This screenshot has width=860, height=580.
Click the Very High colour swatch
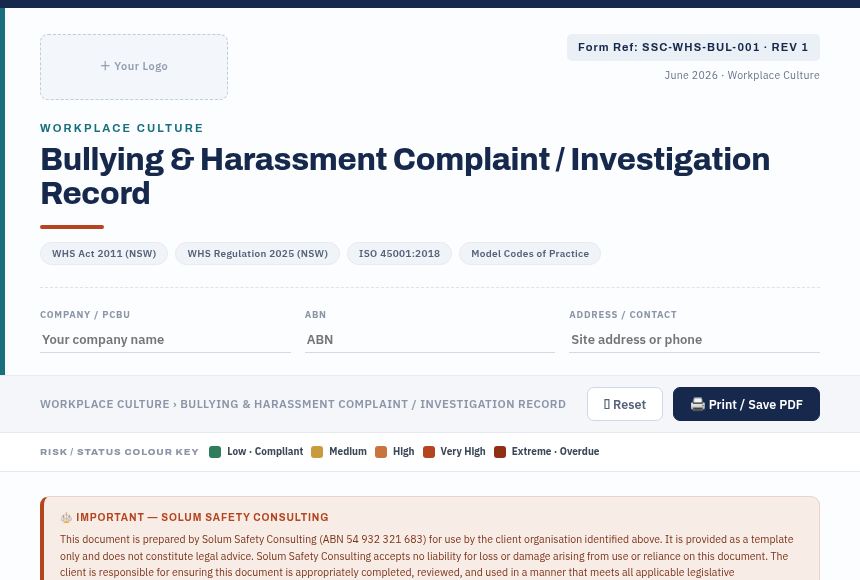click(x=429, y=452)
